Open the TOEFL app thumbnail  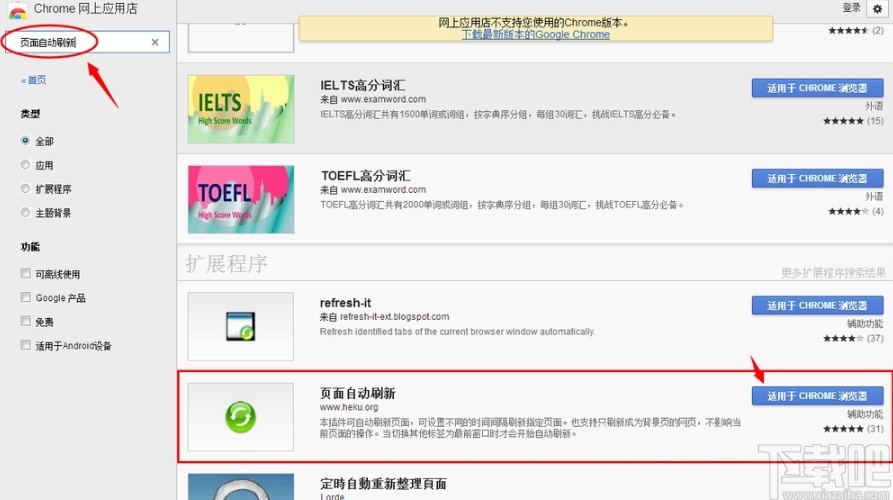241,199
